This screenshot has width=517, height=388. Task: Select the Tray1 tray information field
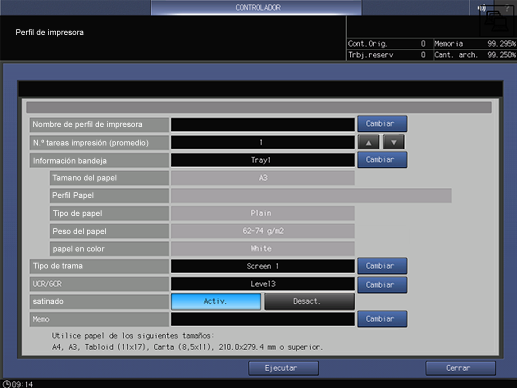click(263, 160)
